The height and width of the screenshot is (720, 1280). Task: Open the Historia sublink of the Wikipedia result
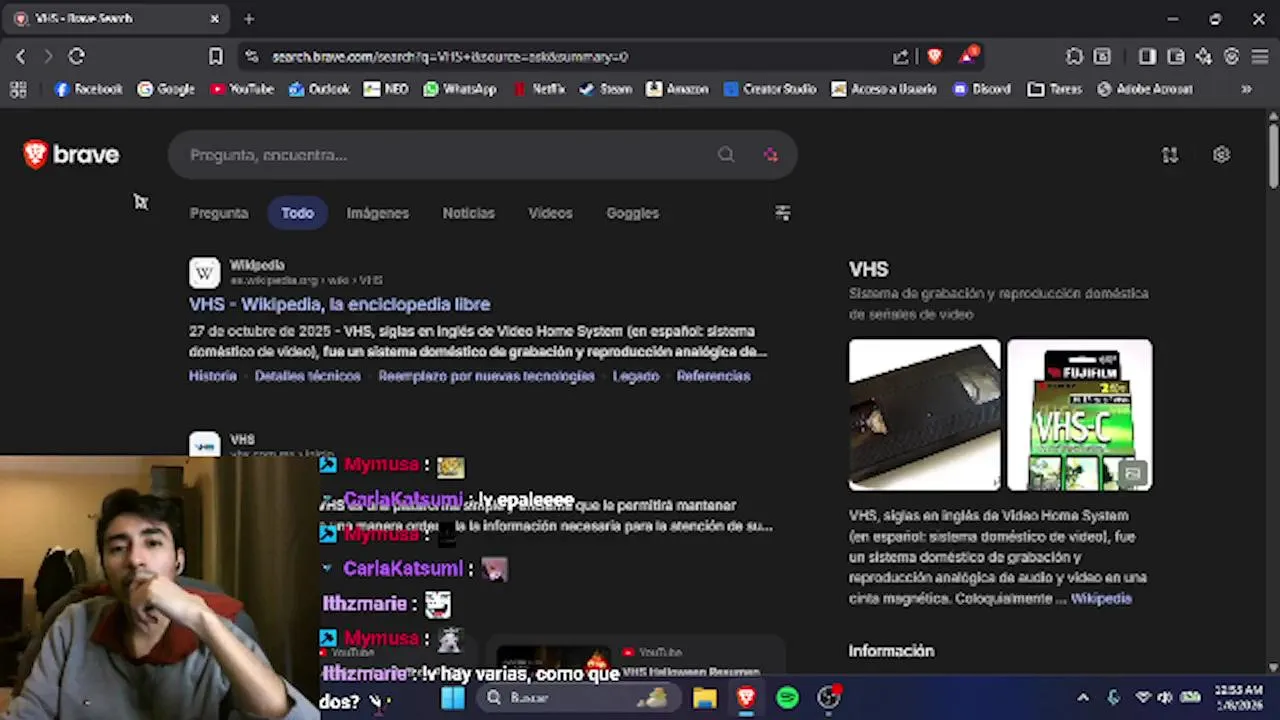point(213,376)
